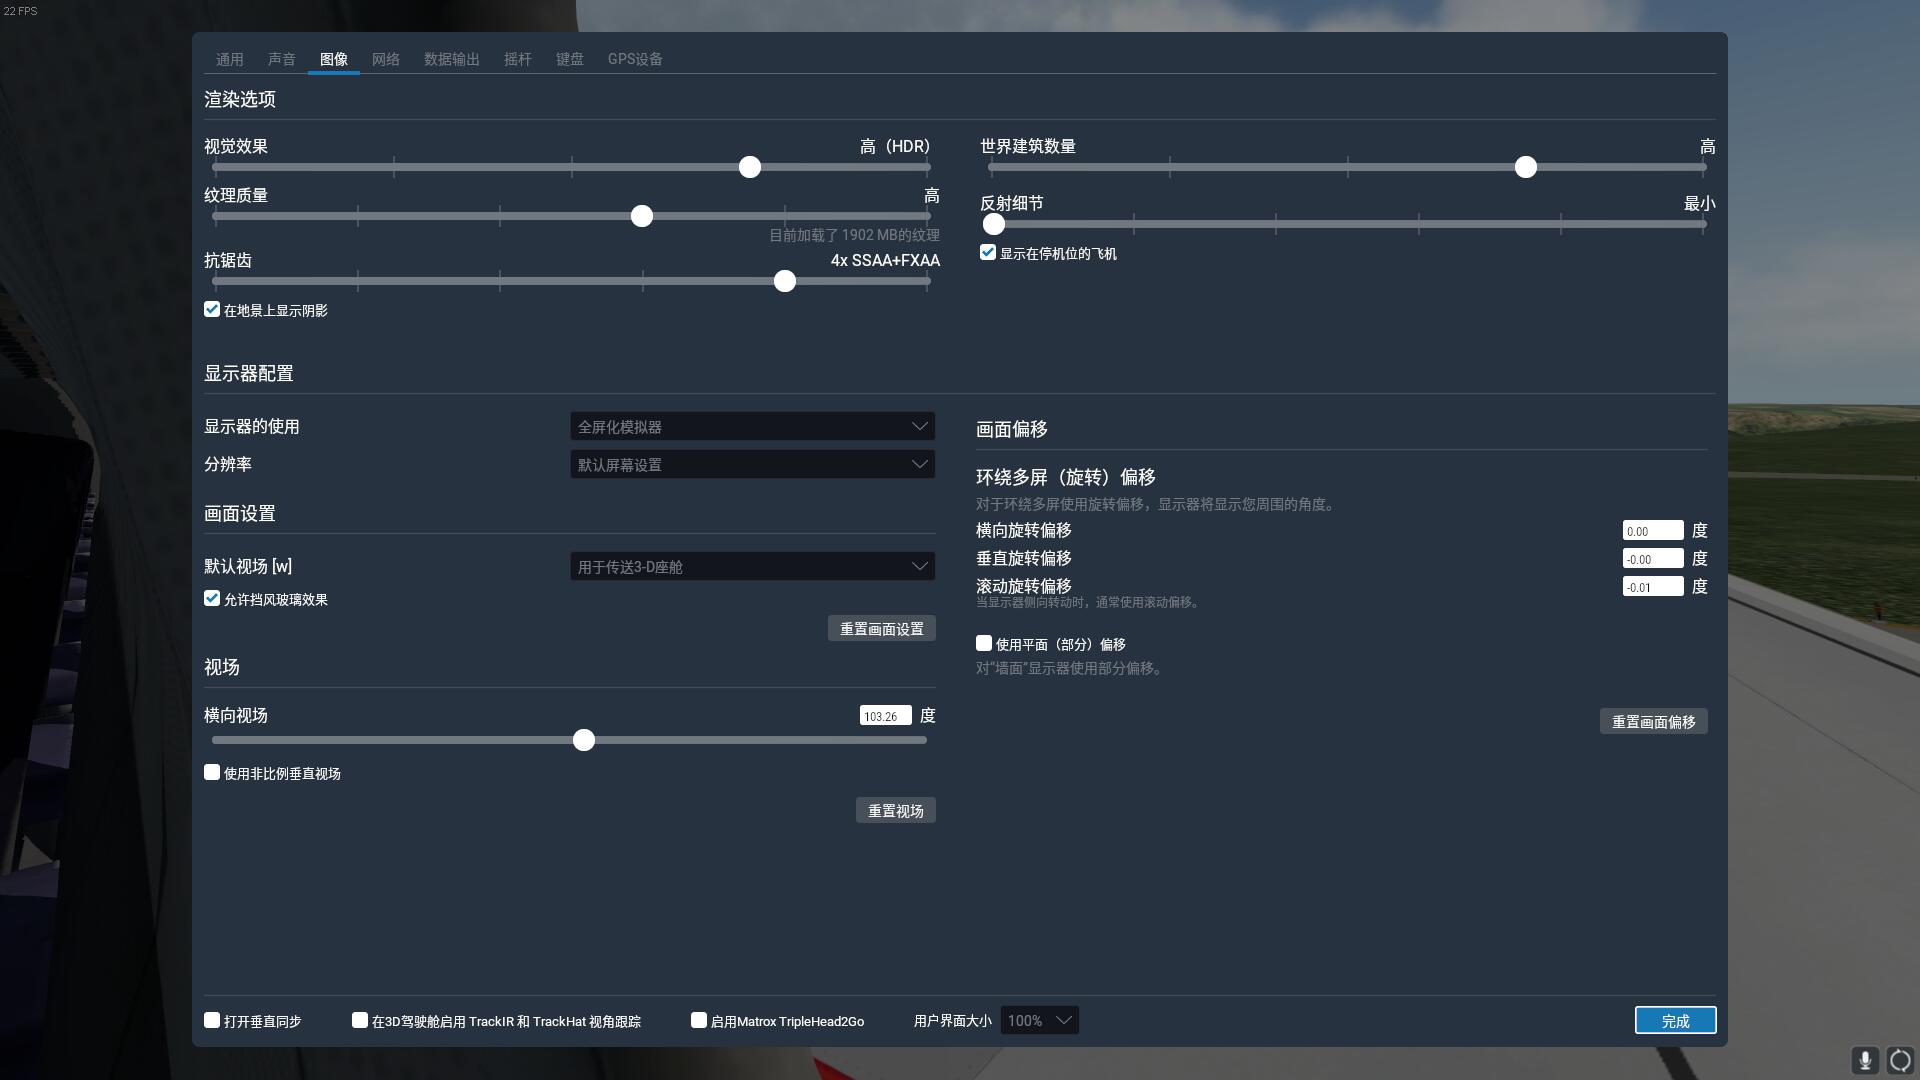Click the 环绕多屏（旋转）偏移 heading
This screenshot has height=1080, width=1920.
[1066, 477]
